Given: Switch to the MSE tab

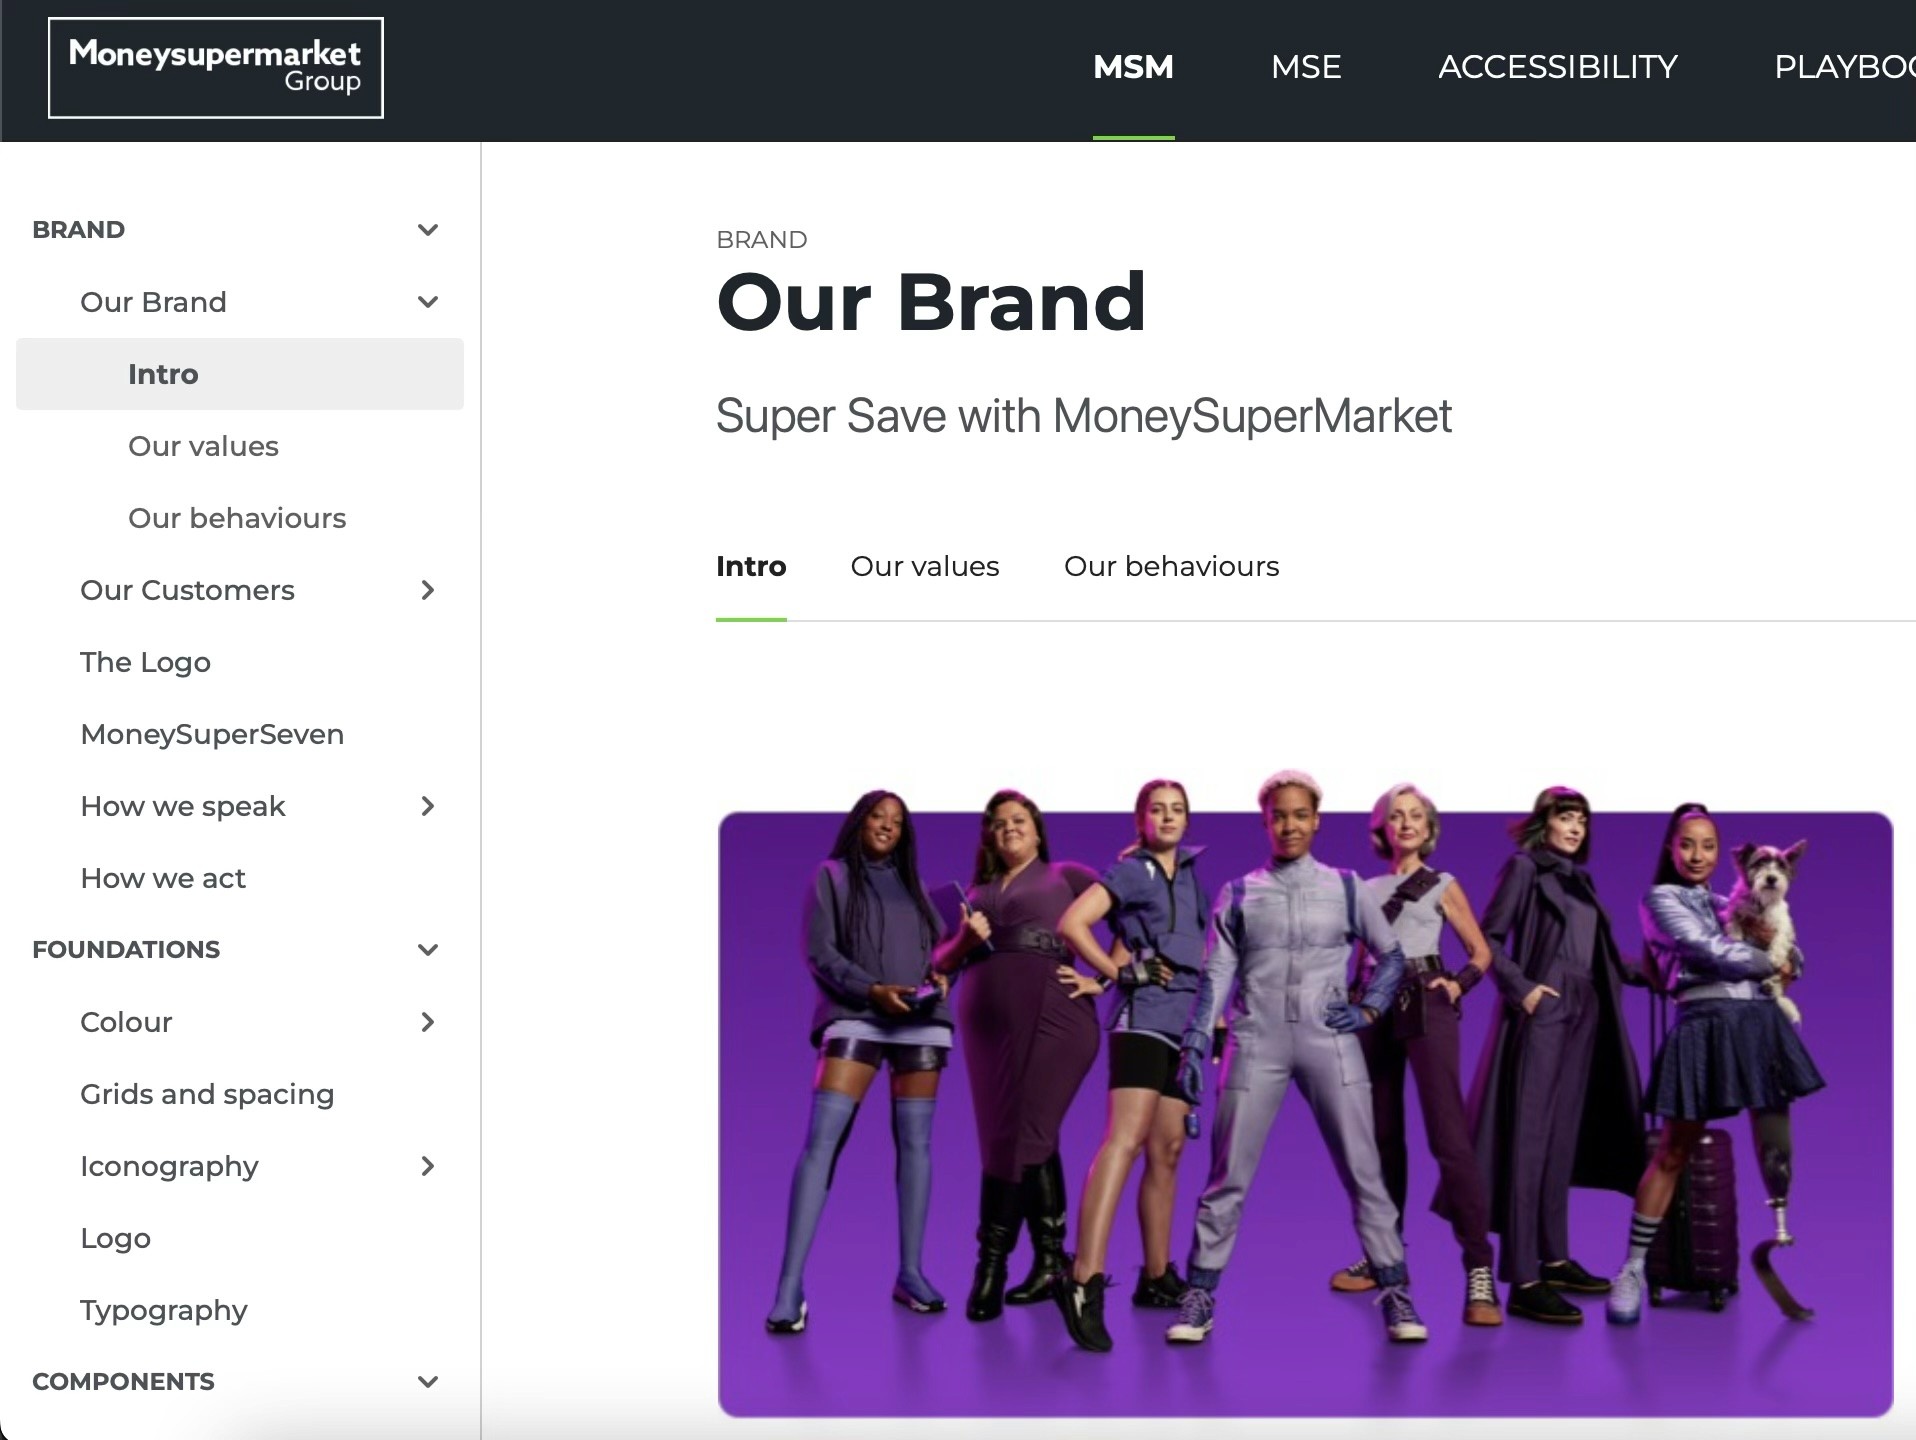Looking at the screenshot, I should pyautogui.click(x=1306, y=67).
